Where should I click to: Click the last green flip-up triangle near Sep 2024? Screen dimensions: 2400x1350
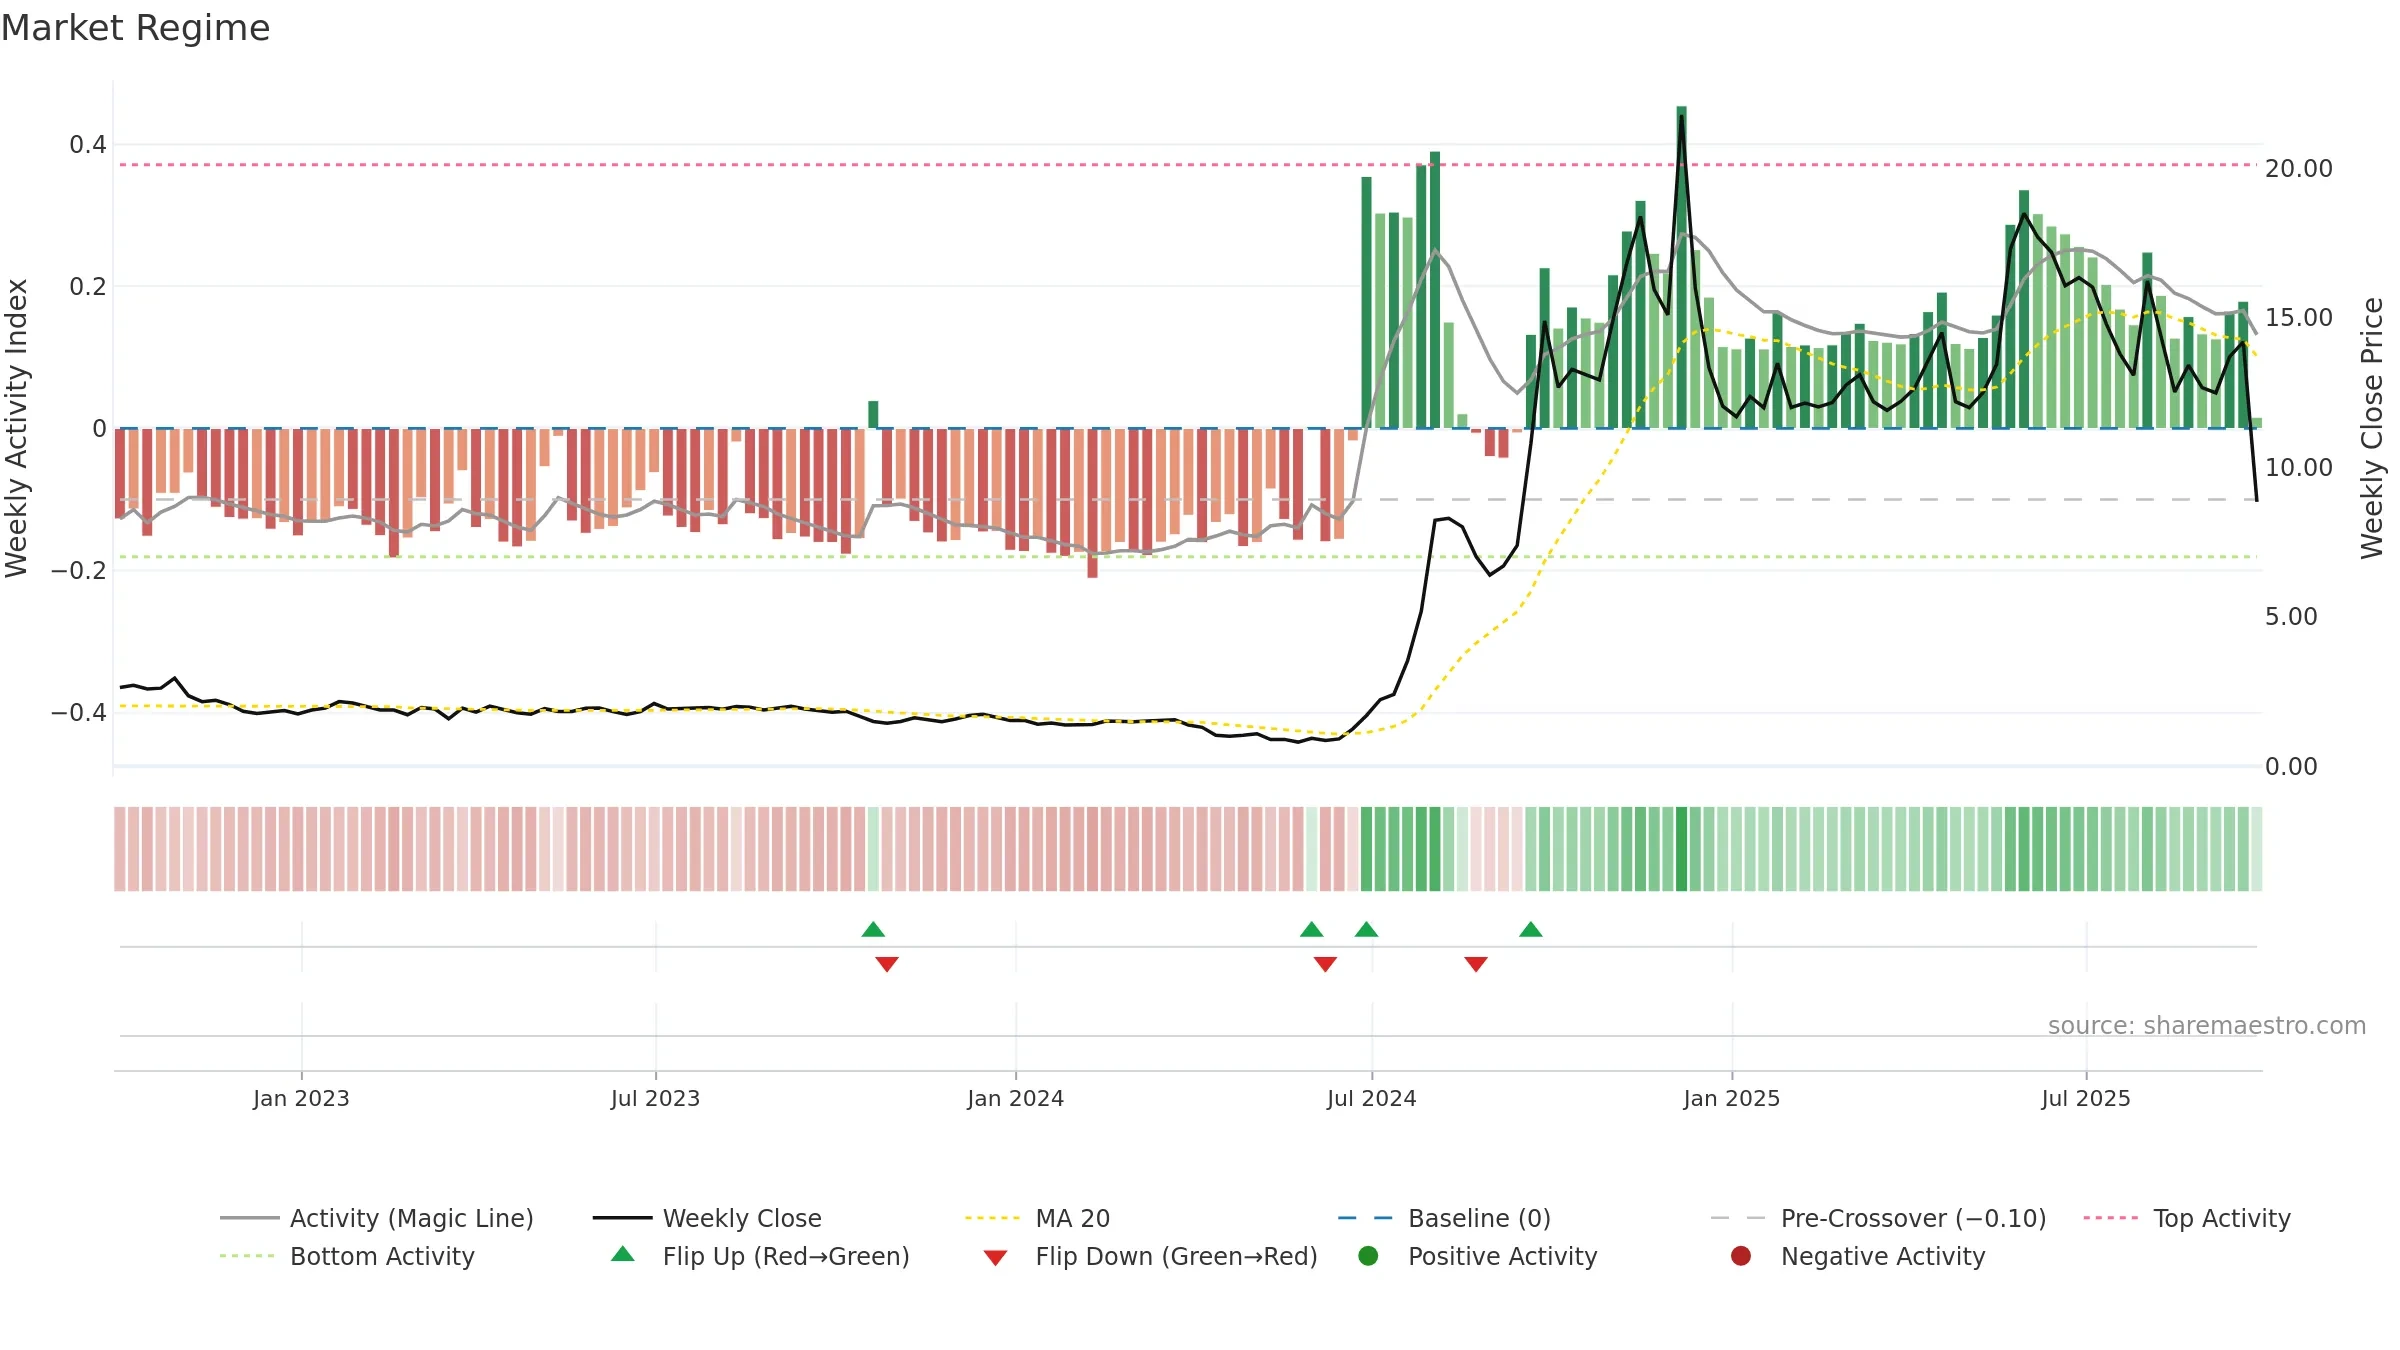[x=1531, y=929]
